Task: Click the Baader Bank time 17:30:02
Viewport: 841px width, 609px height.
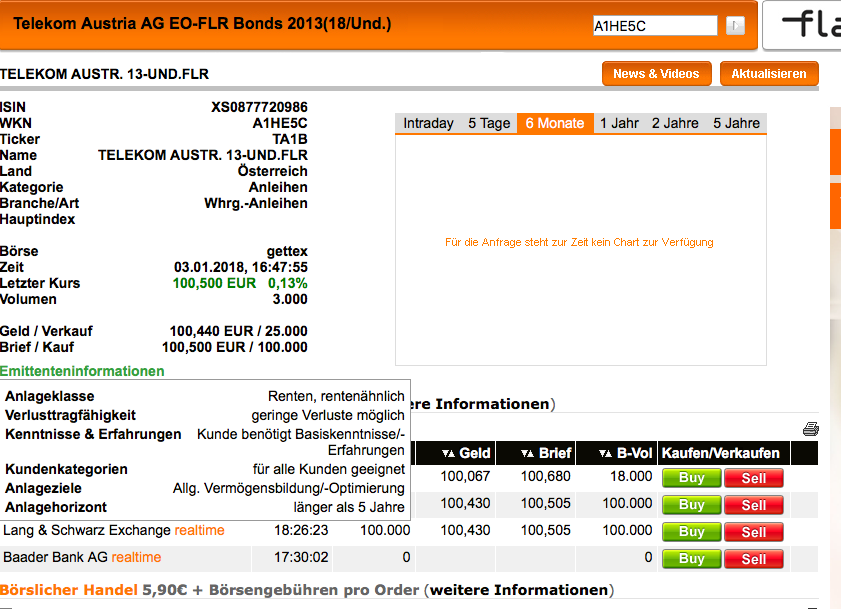Action: coord(301,557)
